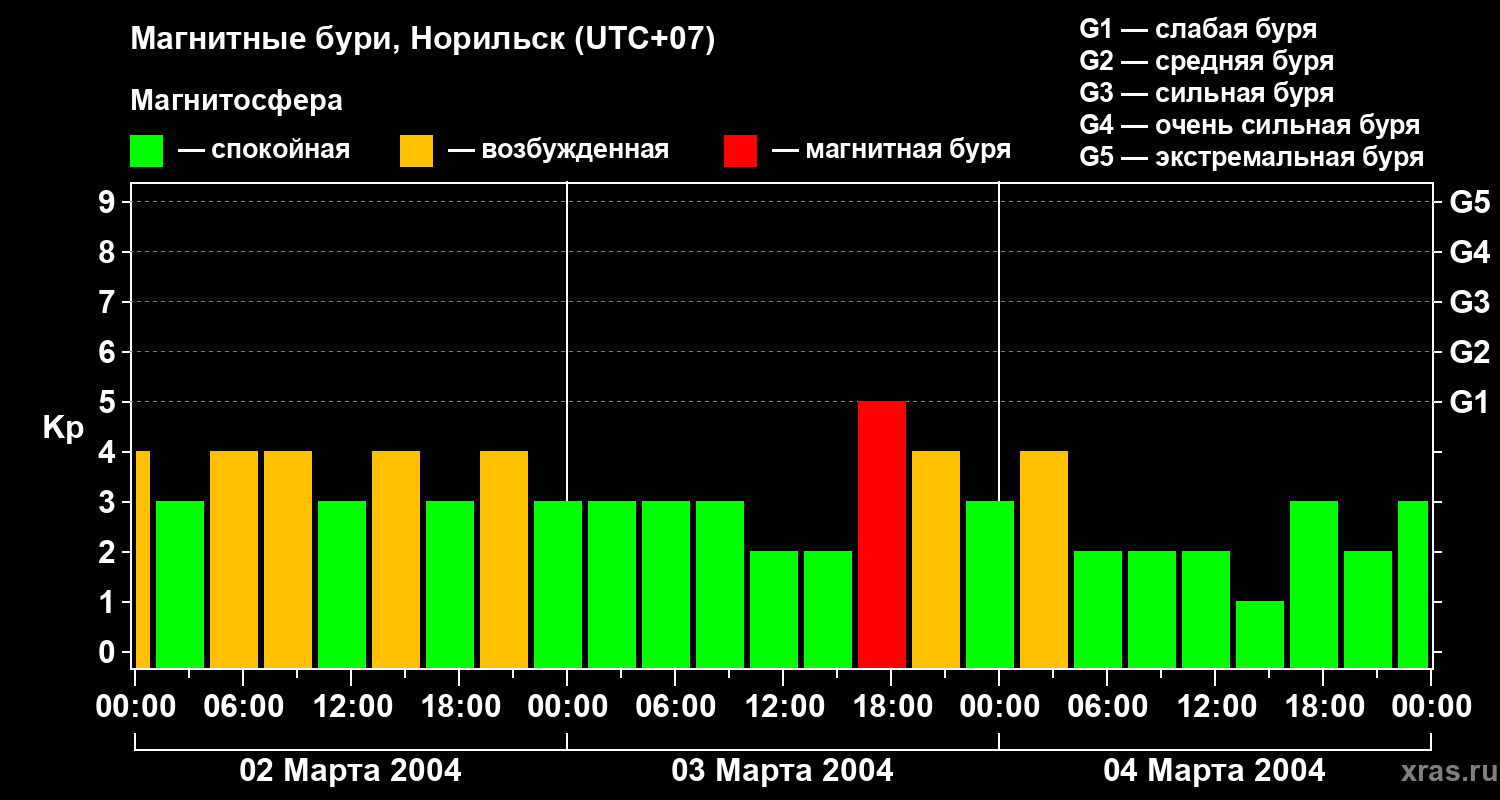Click the Kp axis value 8
1500x800 pixels.
pyautogui.click(x=109, y=252)
